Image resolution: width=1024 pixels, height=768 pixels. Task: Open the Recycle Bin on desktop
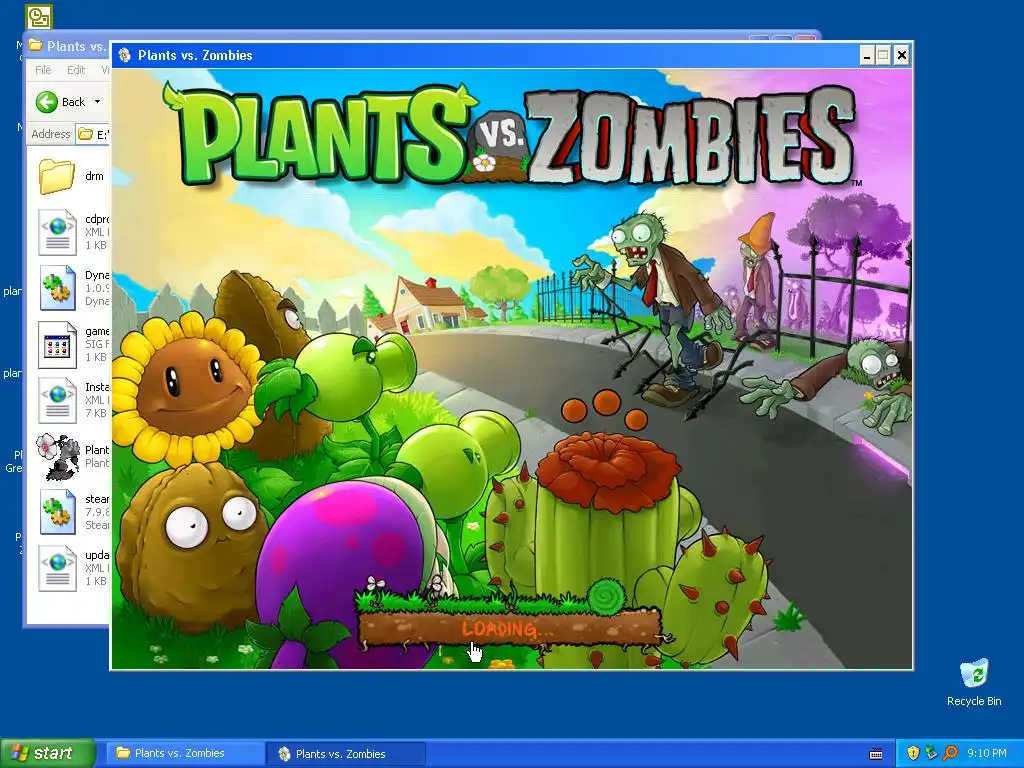(974, 673)
